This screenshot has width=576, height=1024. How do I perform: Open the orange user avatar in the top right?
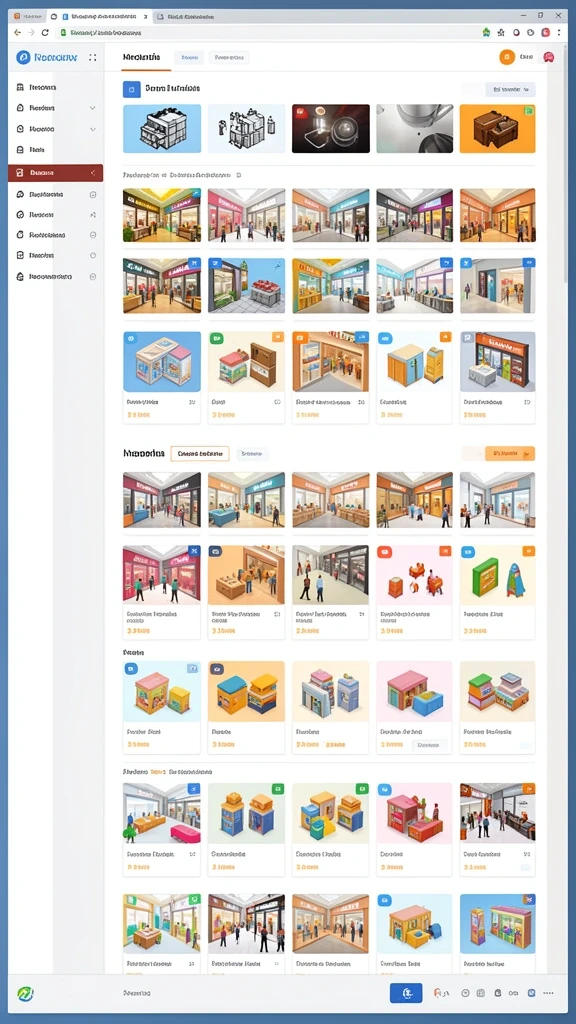[507, 57]
